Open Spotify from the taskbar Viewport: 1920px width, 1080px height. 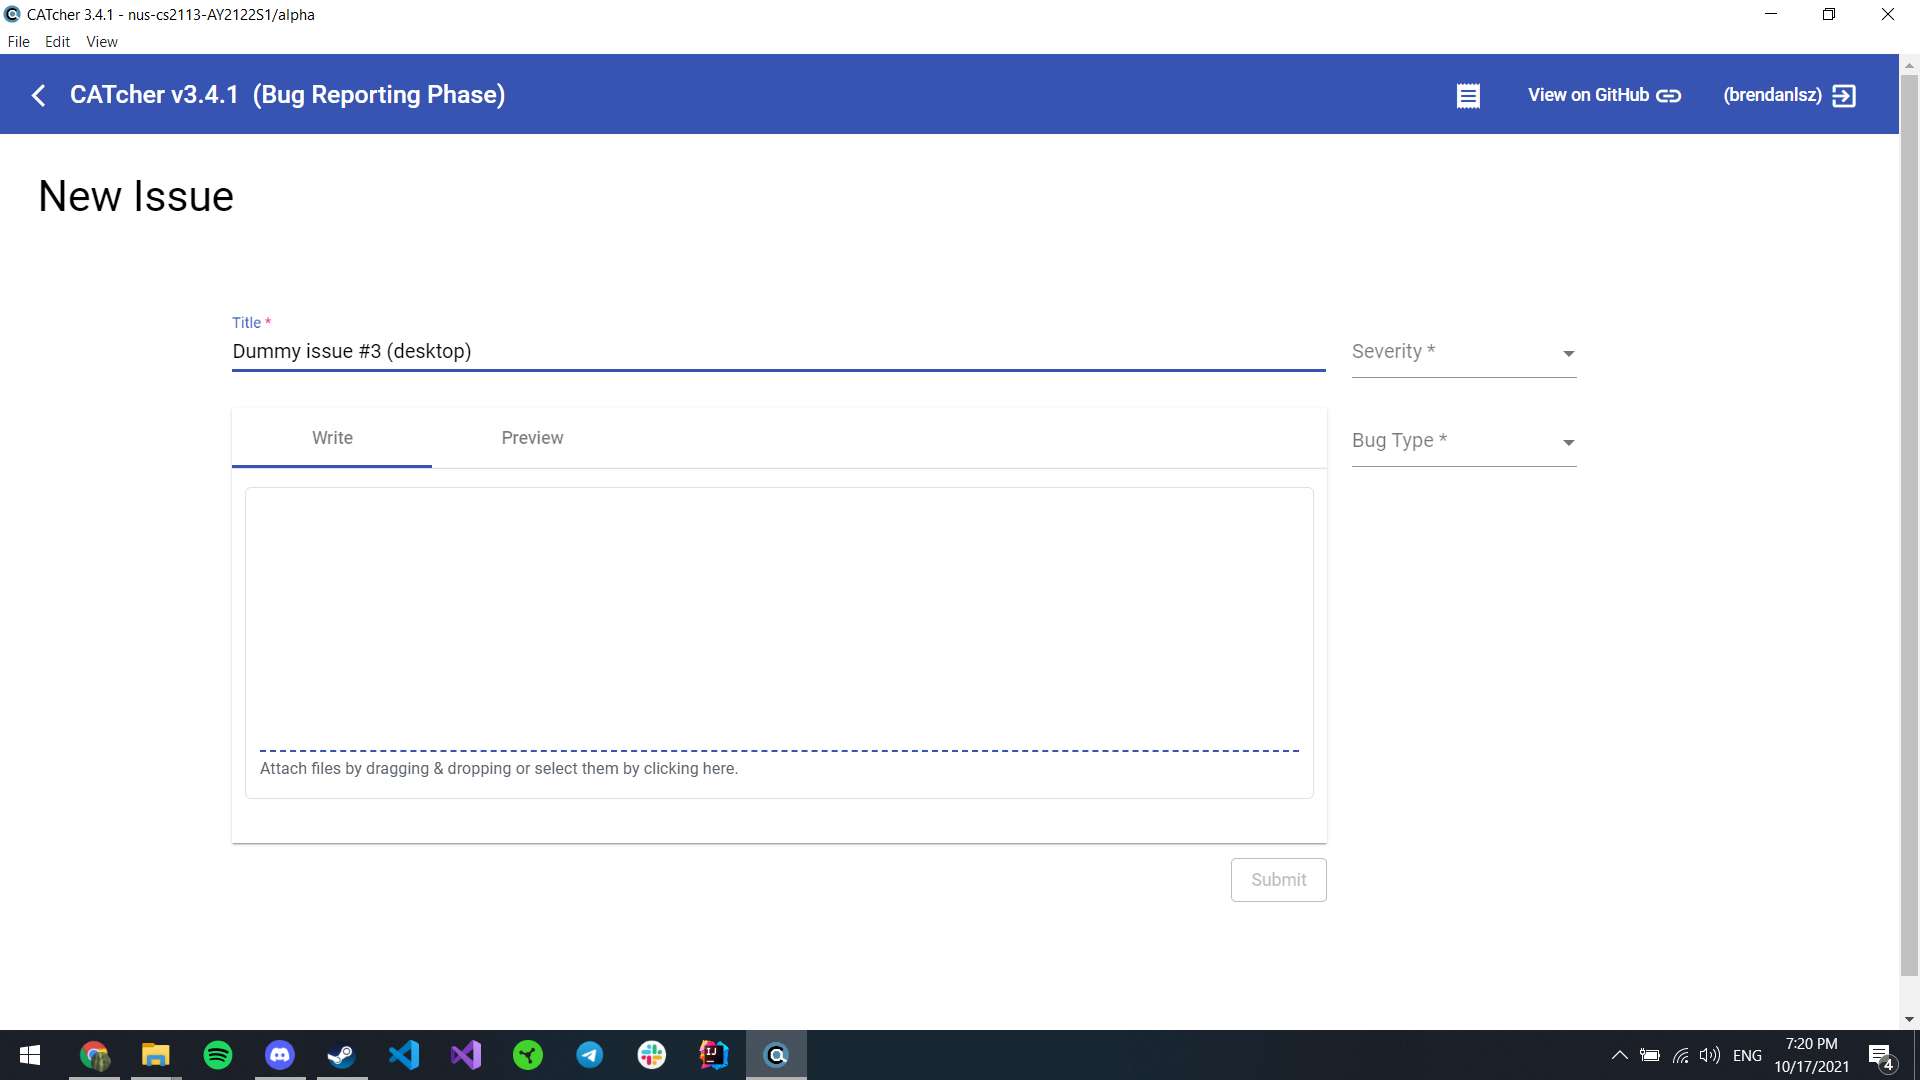[218, 1055]
